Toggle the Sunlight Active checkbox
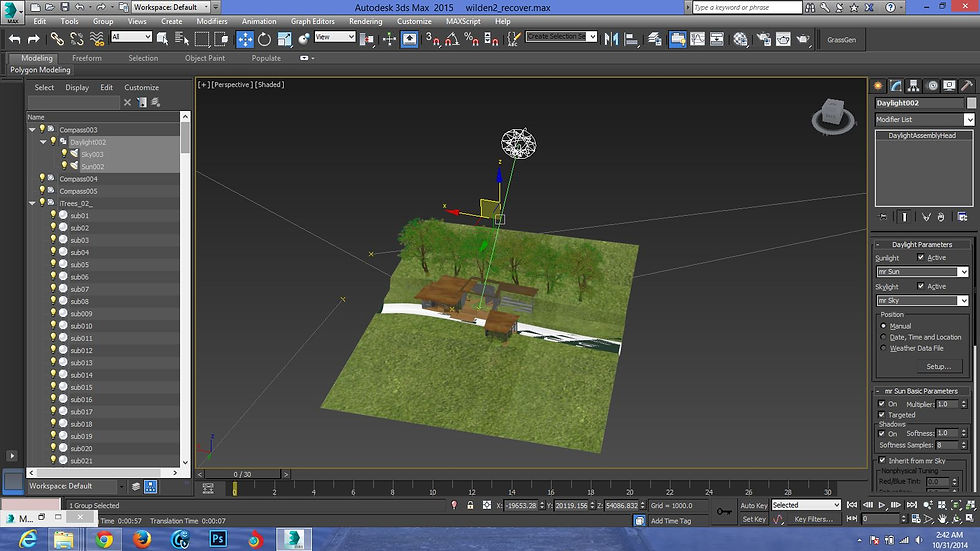This screenshot has height=551, width=980. pos(921,258)
